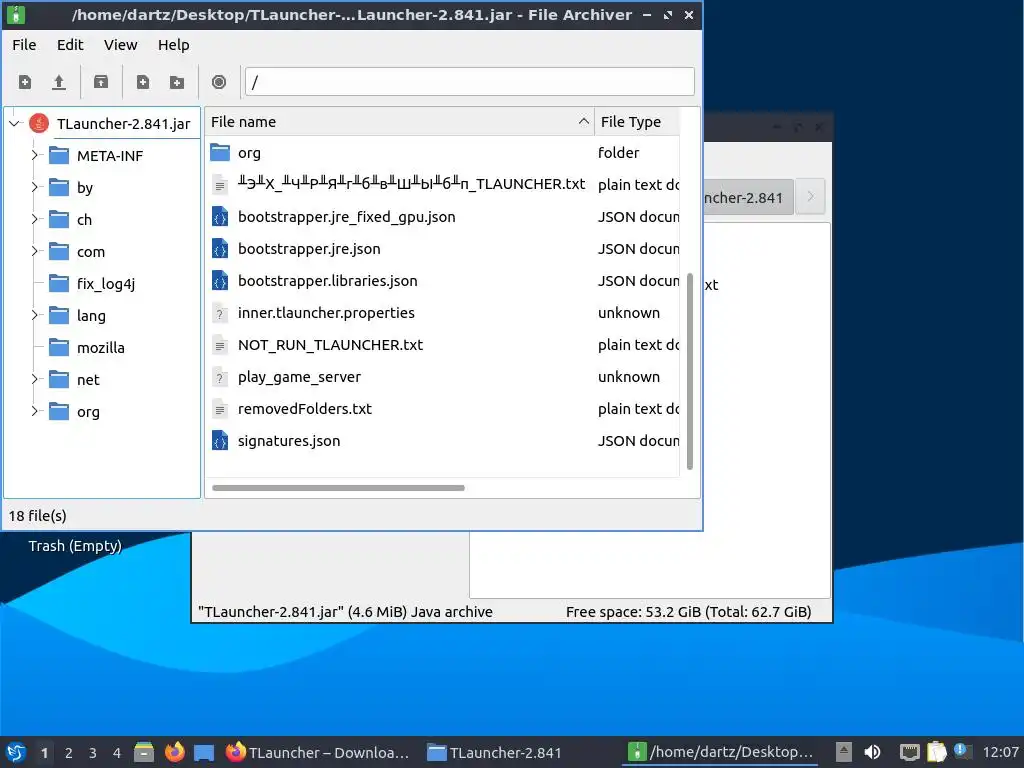Click the Open Archive upload-arrow icon
Viewport: 1024px width, 768px height.
tap(59, 82)
